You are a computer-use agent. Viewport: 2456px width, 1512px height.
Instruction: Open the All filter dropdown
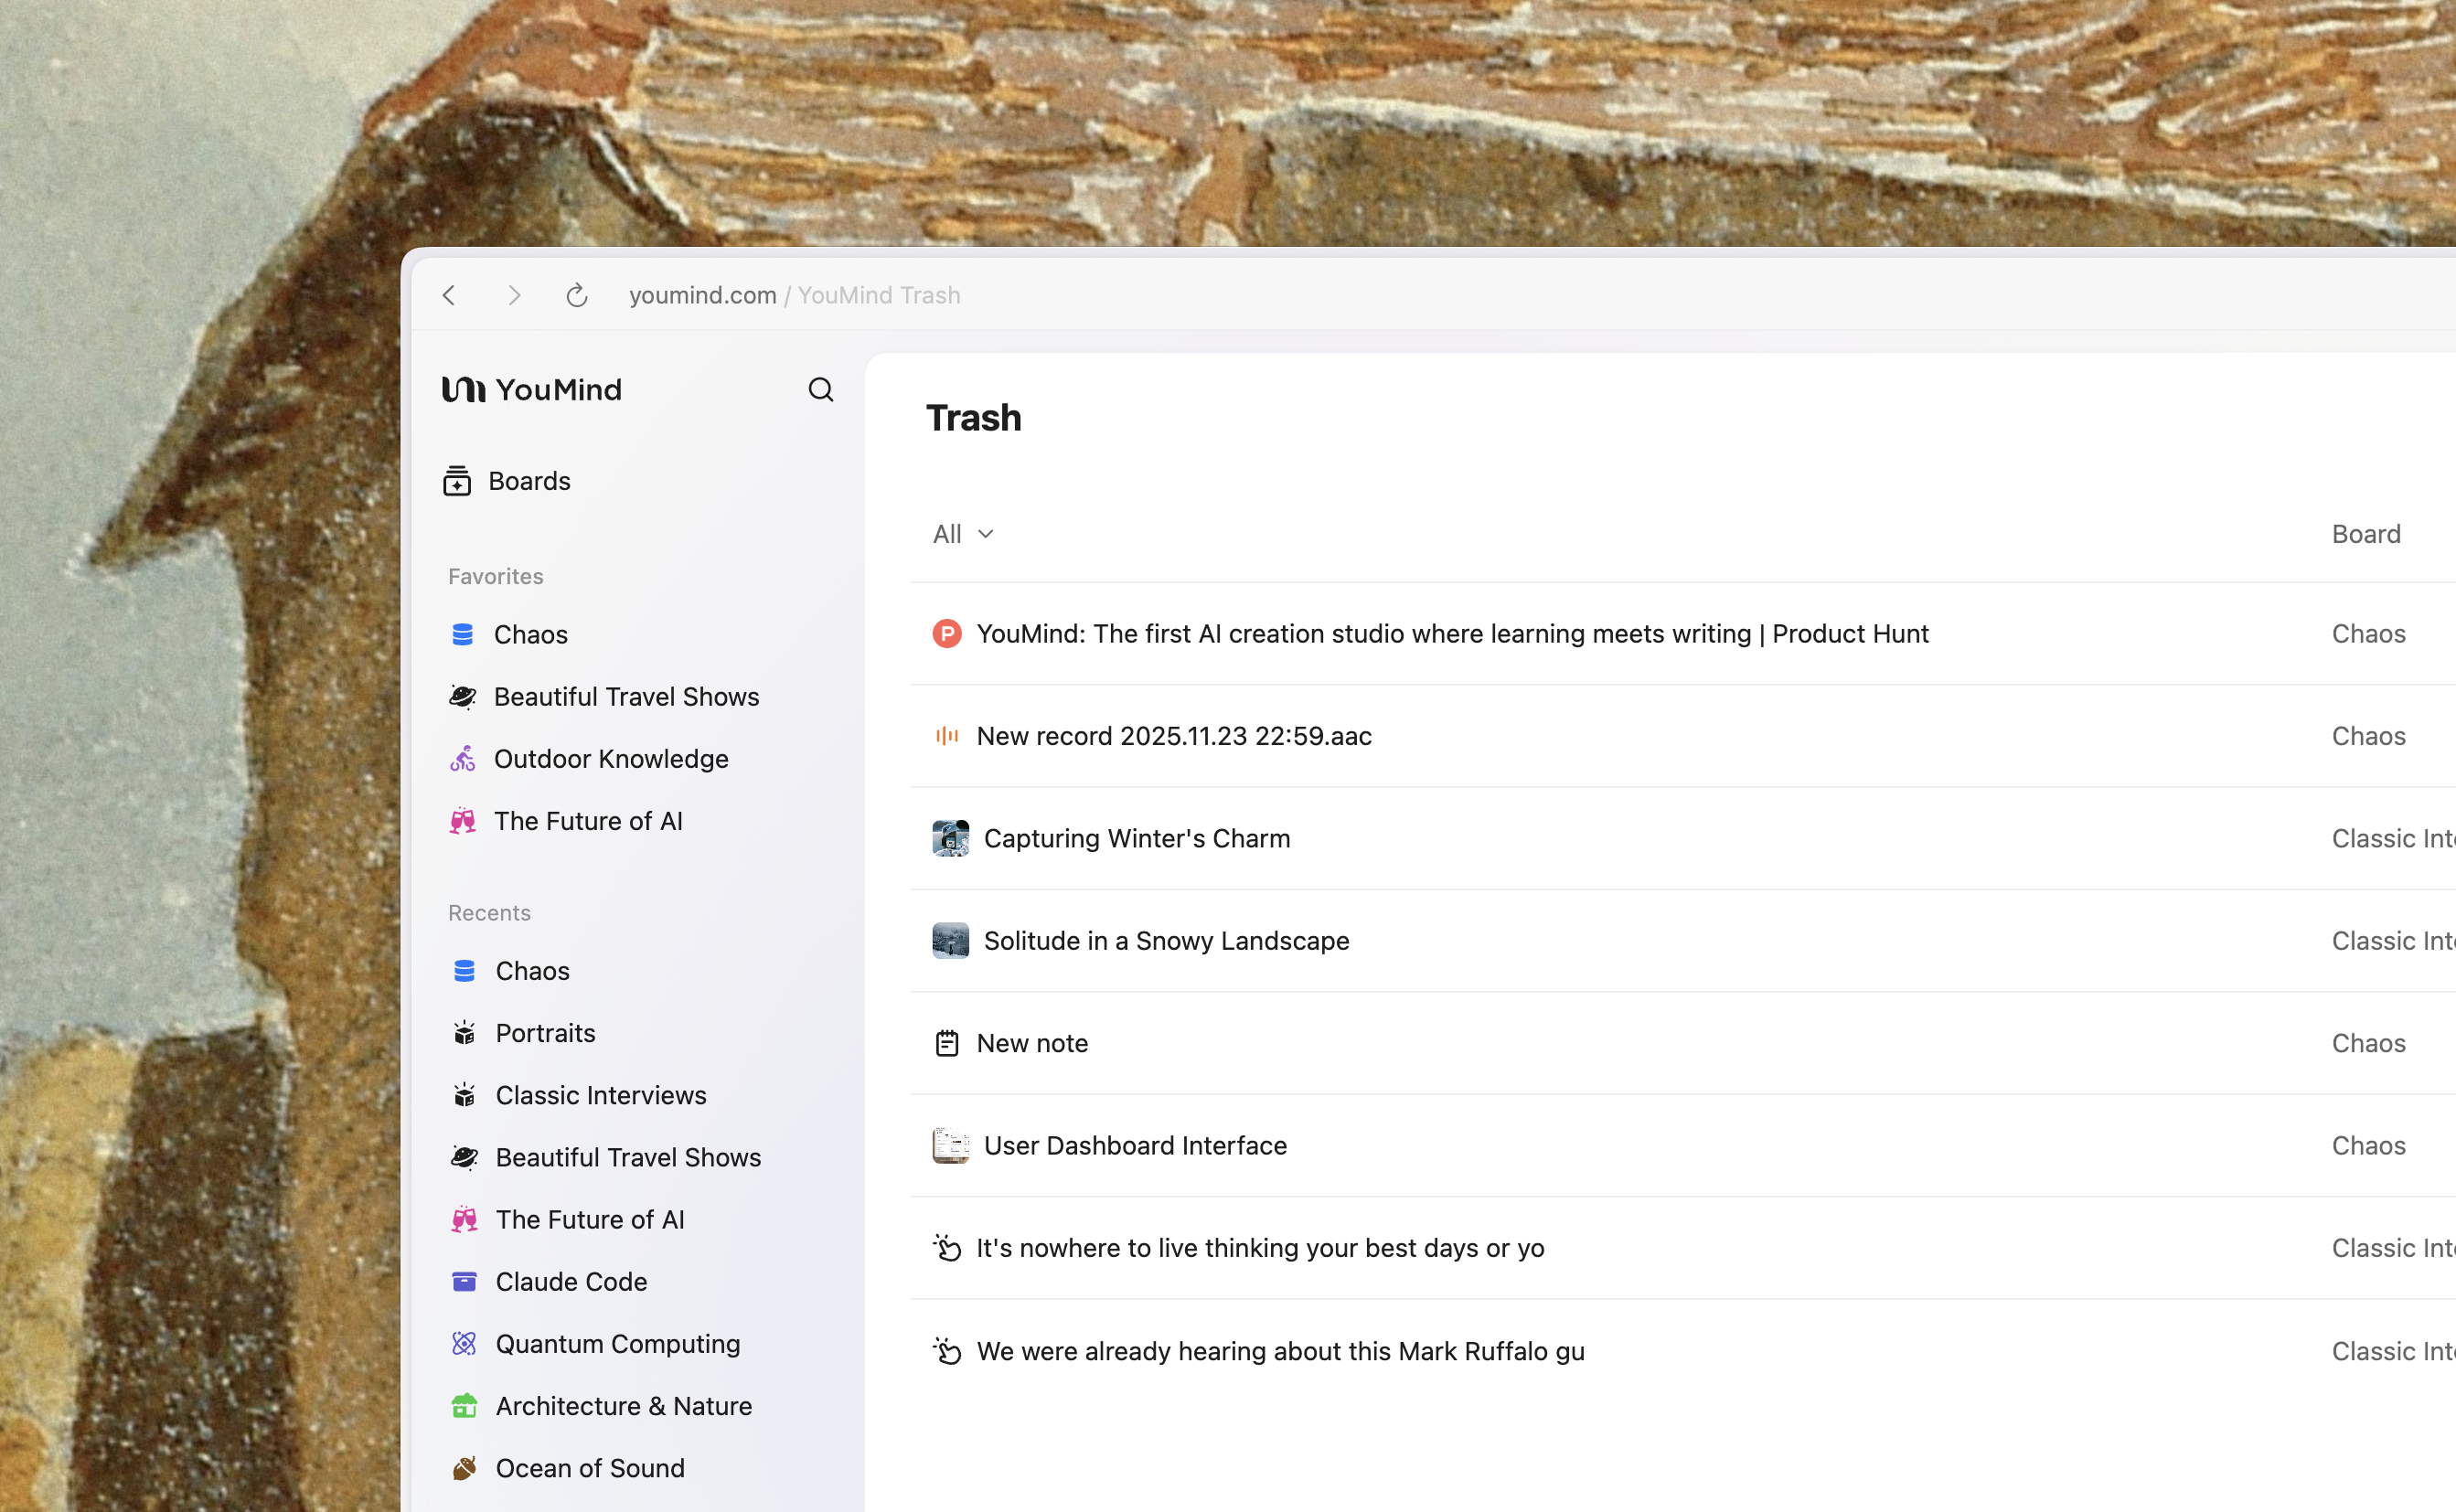pyautogui.click(x=948, y=534)
